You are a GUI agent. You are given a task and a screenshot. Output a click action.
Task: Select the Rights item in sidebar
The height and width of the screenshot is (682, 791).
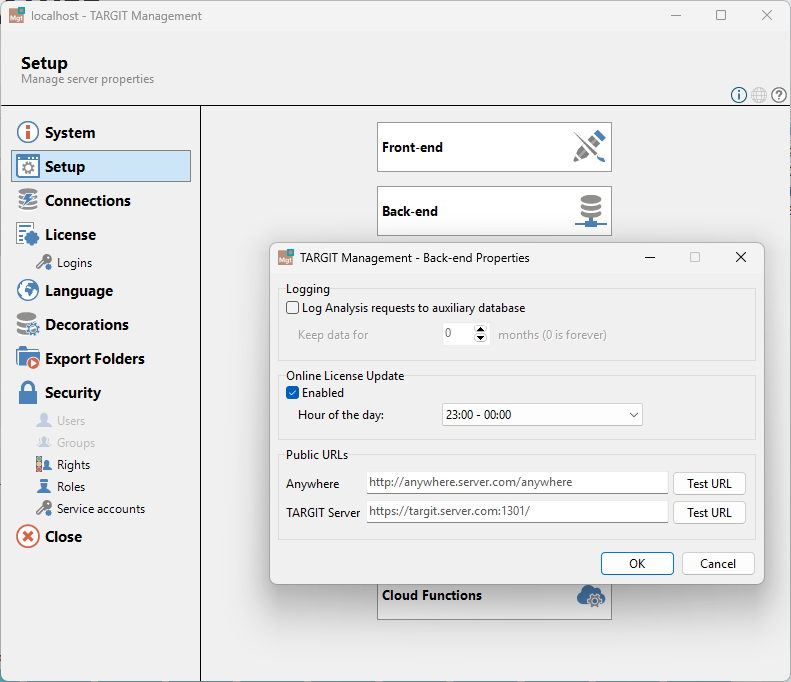[73, 465]
